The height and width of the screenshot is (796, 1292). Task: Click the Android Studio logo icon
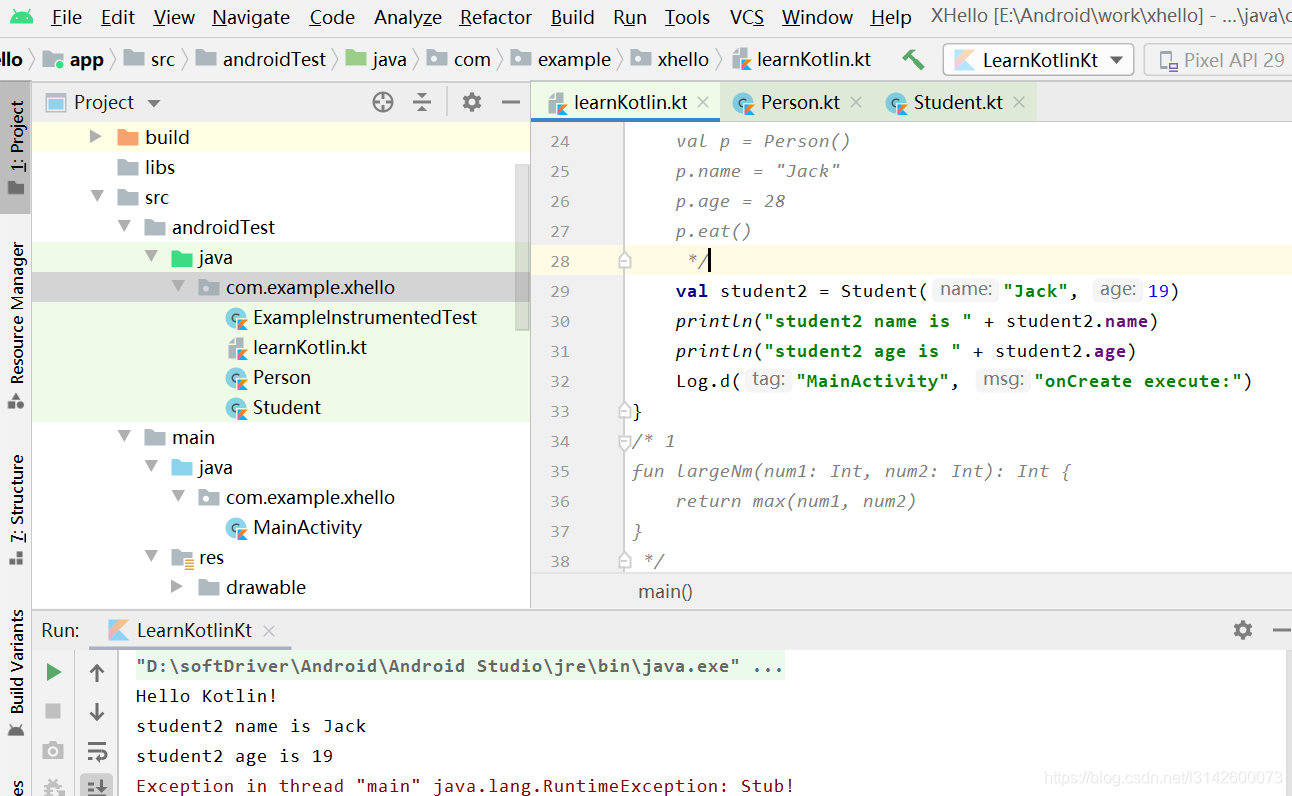click(x=20, y=17)
